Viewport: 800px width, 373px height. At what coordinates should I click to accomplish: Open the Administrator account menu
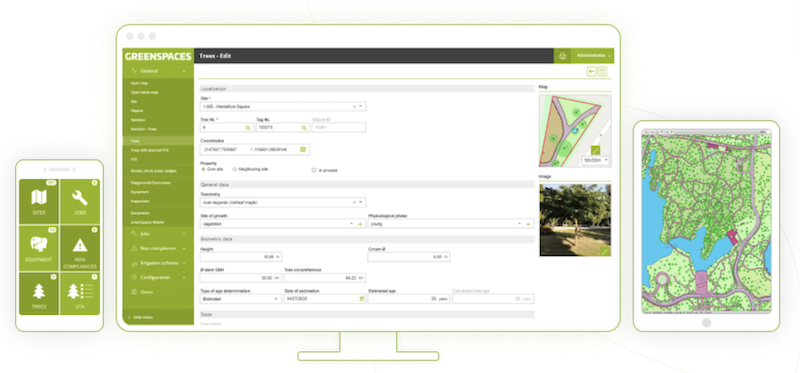592,55
